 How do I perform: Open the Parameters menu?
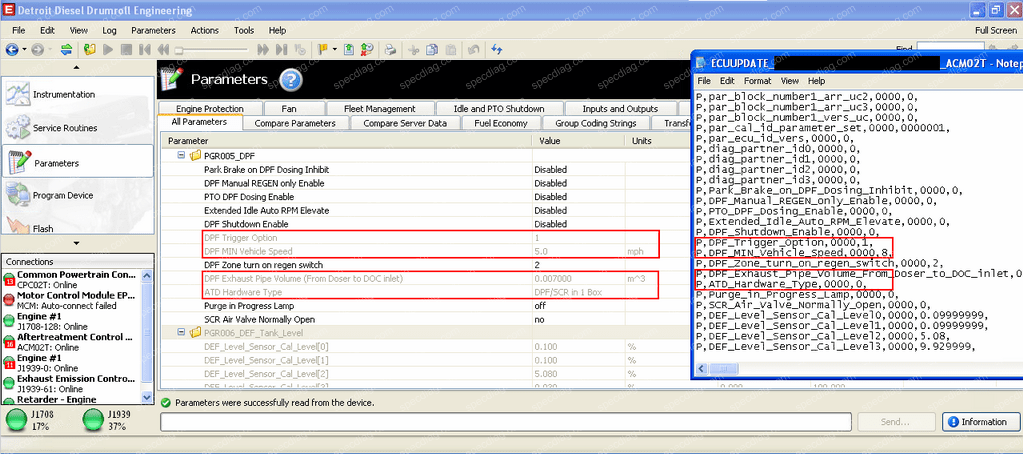tap(153, 30)
